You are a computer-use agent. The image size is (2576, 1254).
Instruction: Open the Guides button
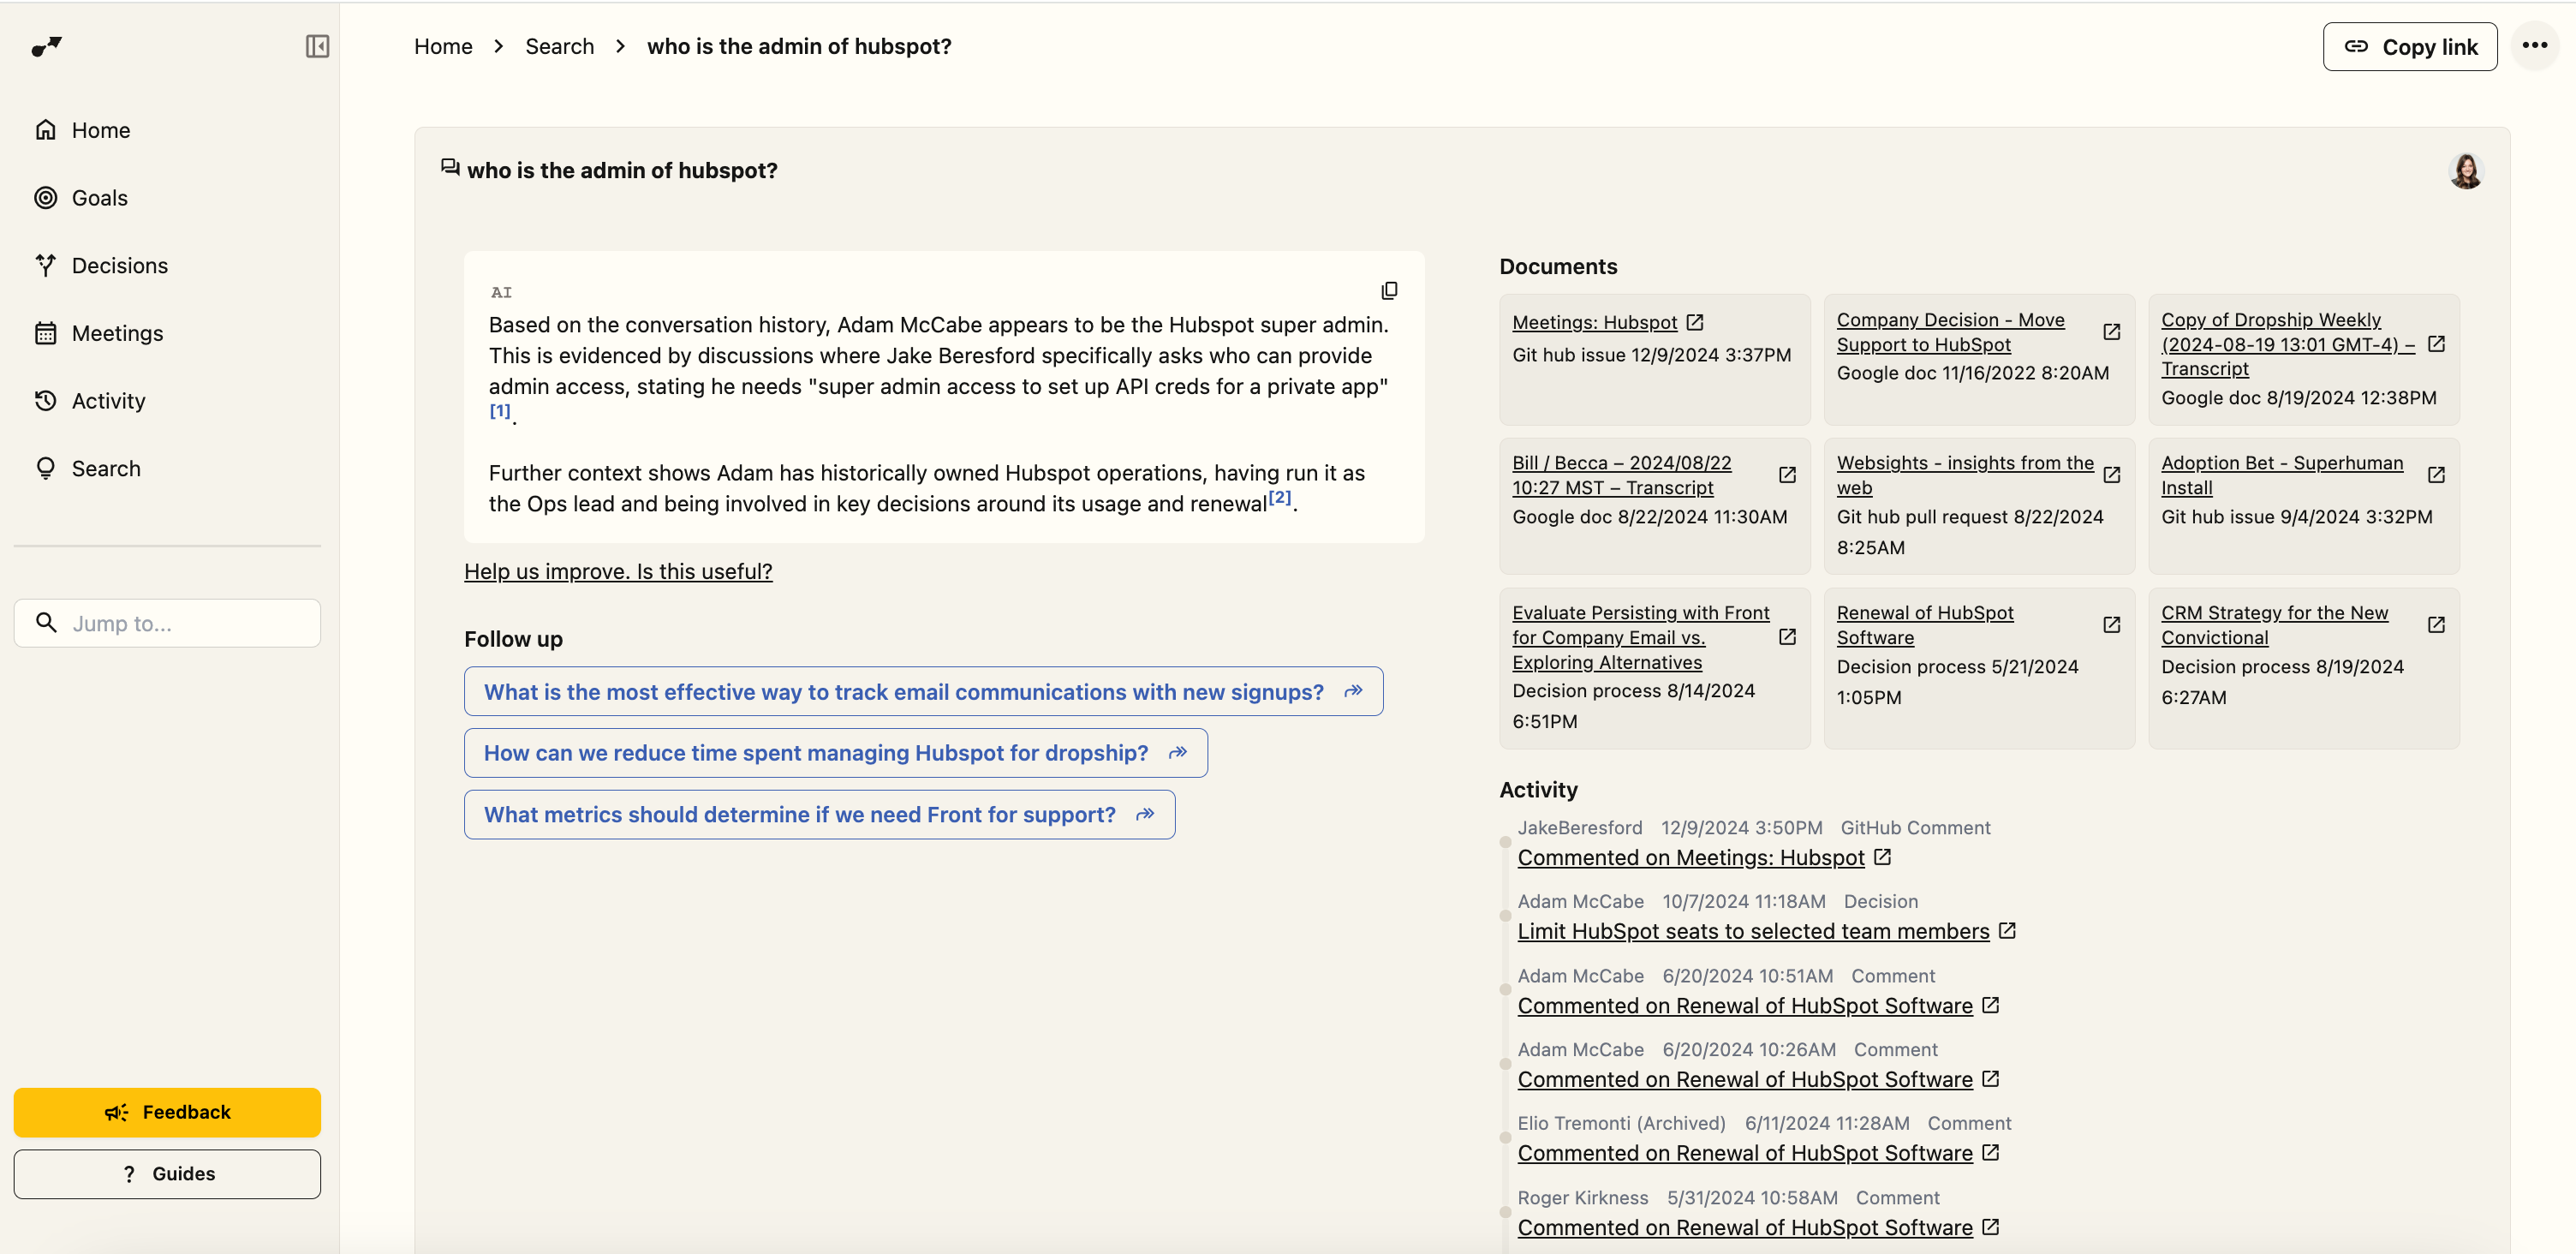click(167, 1173)
